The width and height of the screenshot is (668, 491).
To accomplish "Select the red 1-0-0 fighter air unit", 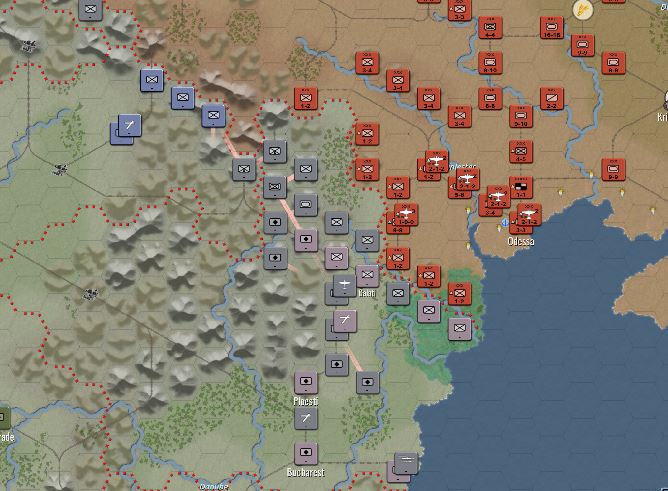I will pos(406,214).
